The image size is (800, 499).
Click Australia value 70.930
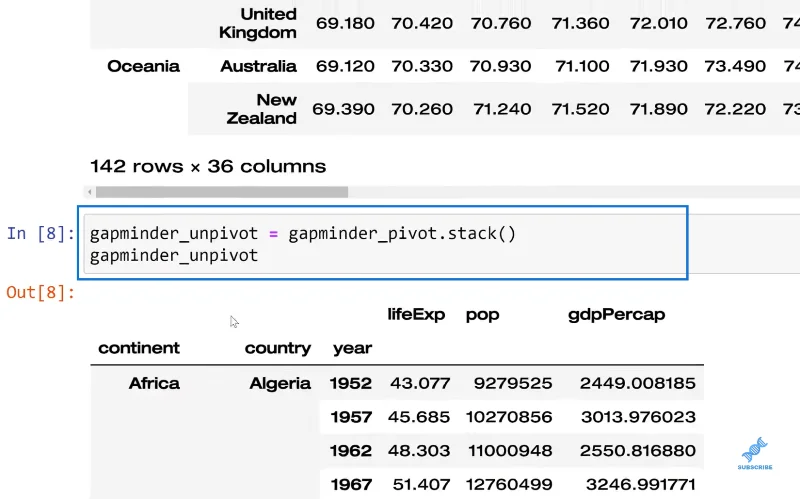(x=501, y=66)
